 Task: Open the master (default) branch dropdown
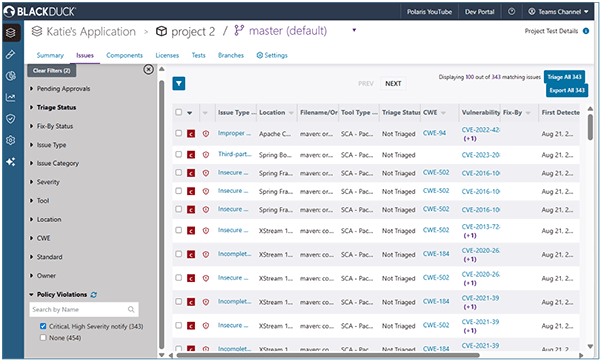pyautogui.click(x=354, y=30)
